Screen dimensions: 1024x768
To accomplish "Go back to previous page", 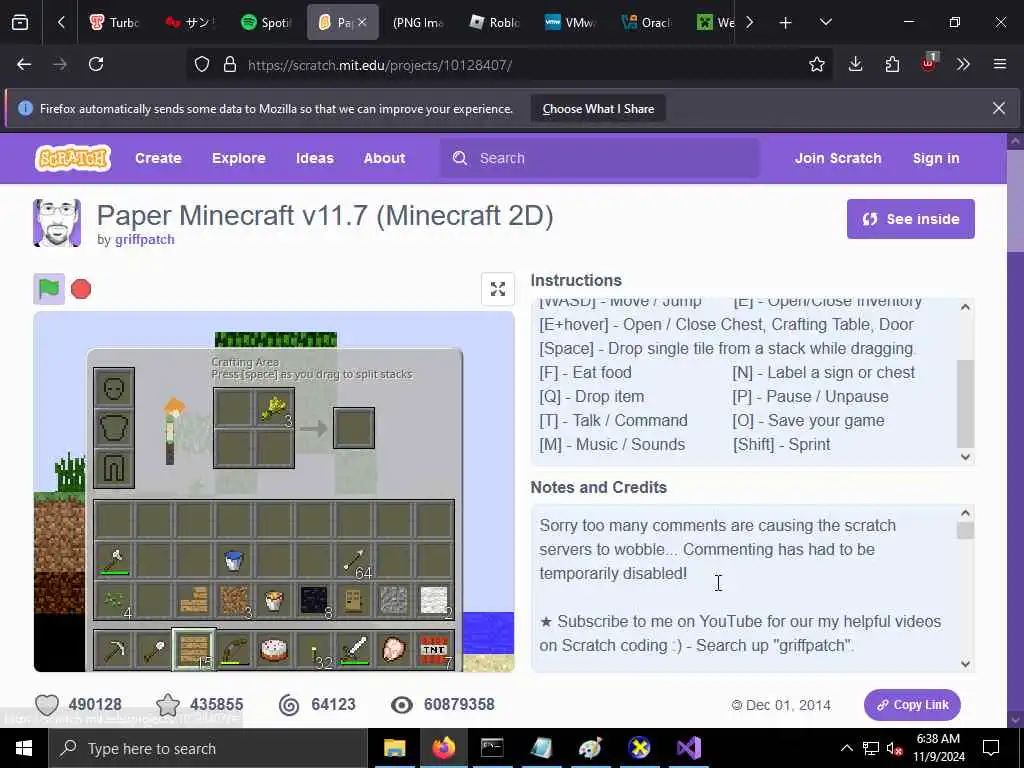I will (24, 64).
